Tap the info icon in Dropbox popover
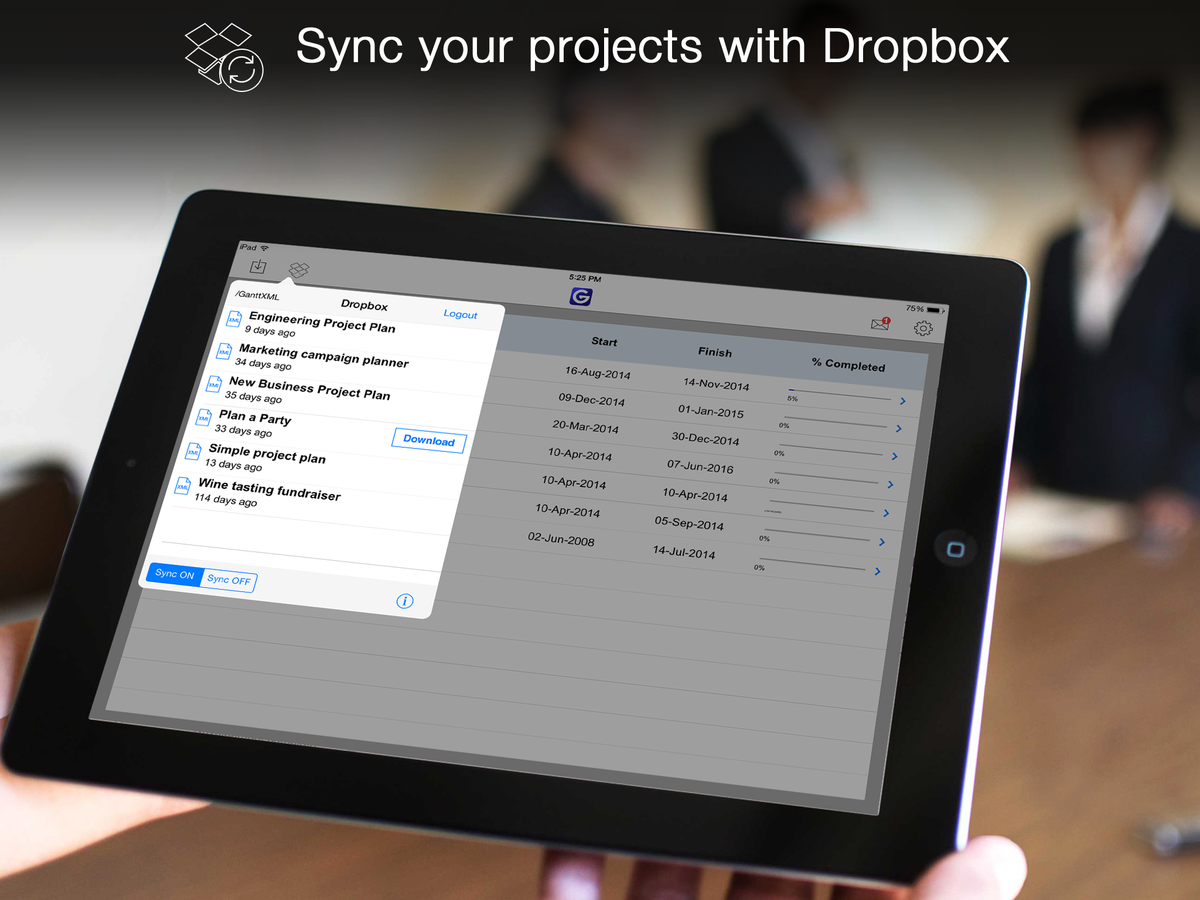 tap(405, 601)
